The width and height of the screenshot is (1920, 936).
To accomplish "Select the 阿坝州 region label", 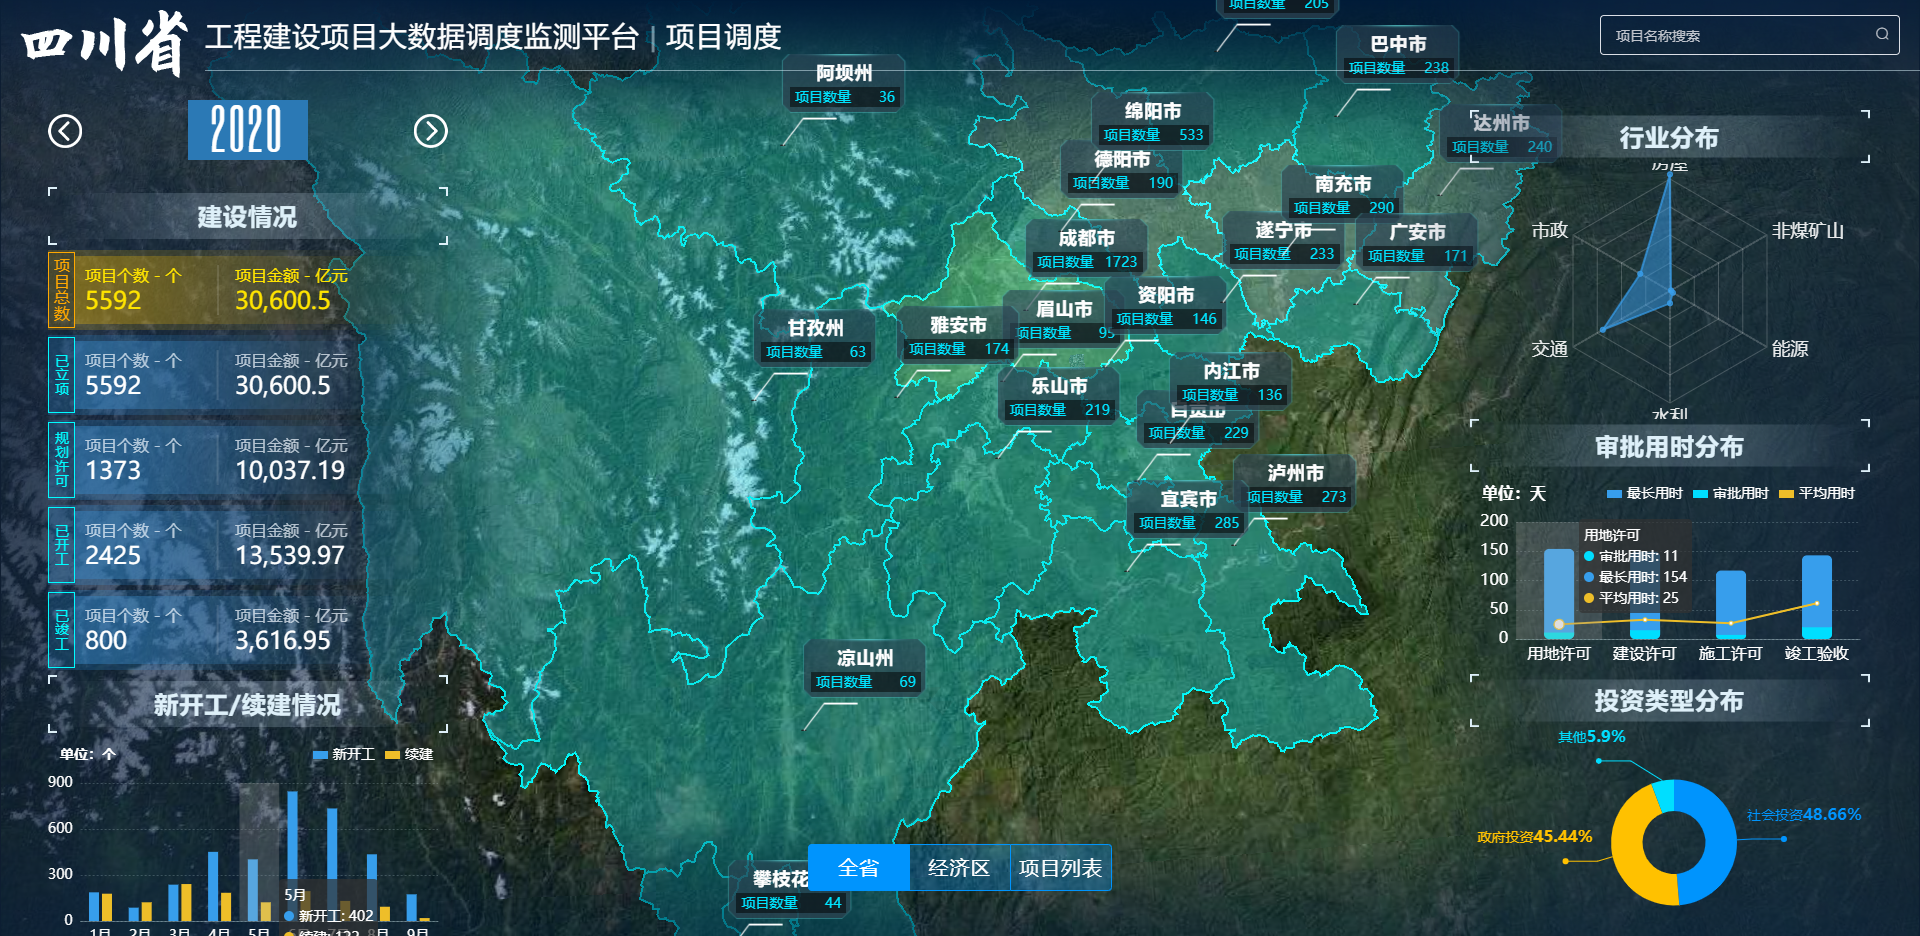I will coord(844,73).
